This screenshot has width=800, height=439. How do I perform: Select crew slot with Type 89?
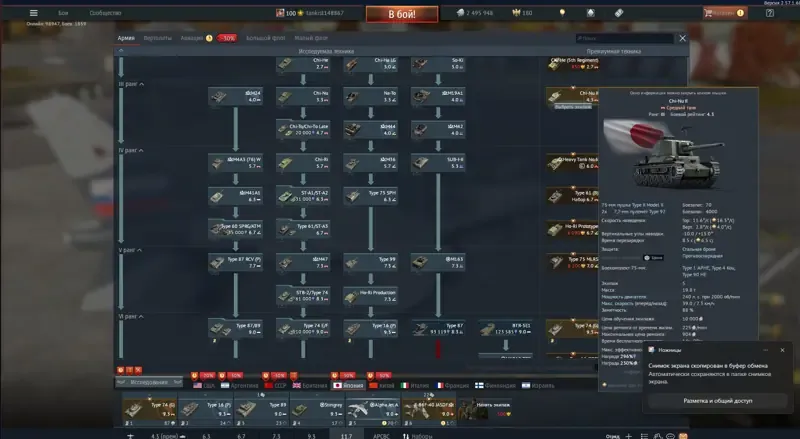click(x=263, y=411)
